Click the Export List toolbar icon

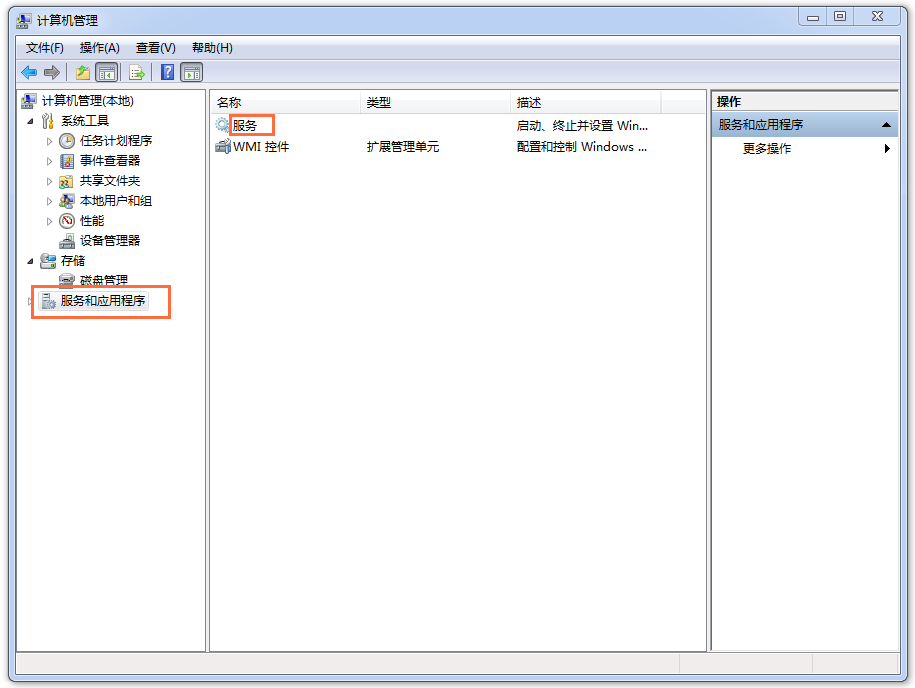point(137,72)
